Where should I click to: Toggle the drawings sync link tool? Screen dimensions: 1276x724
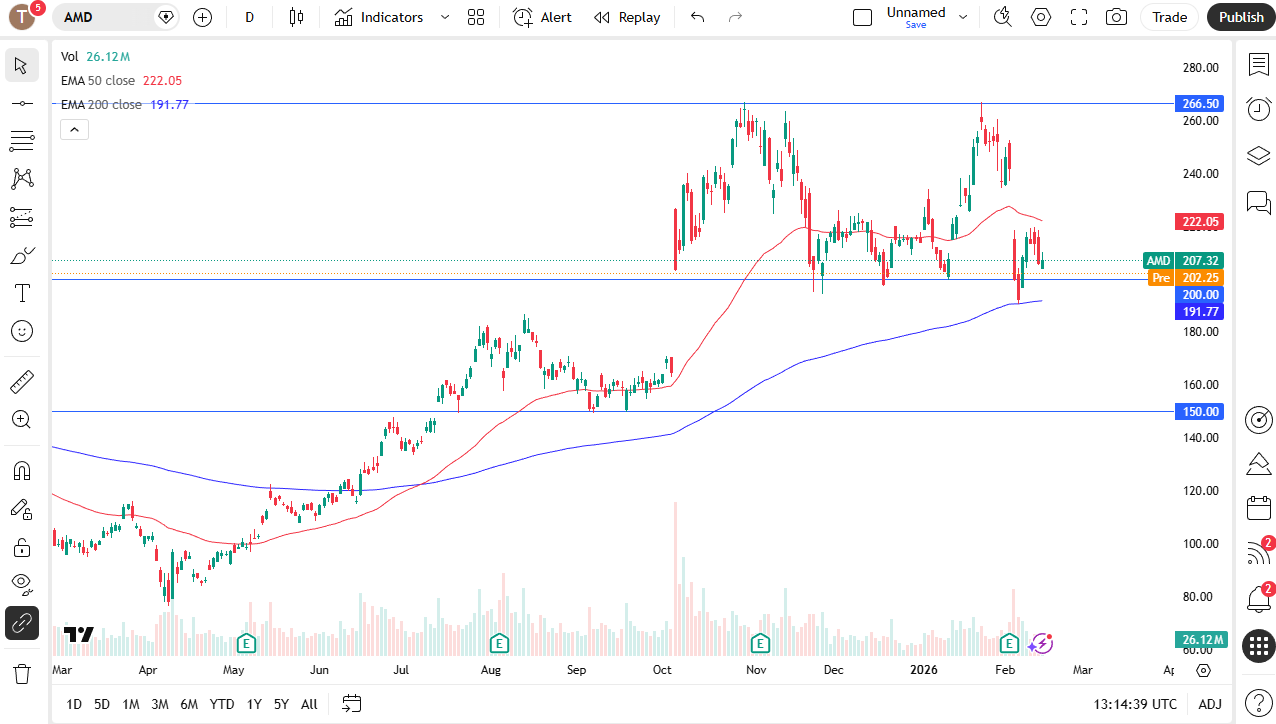[21, 623]
